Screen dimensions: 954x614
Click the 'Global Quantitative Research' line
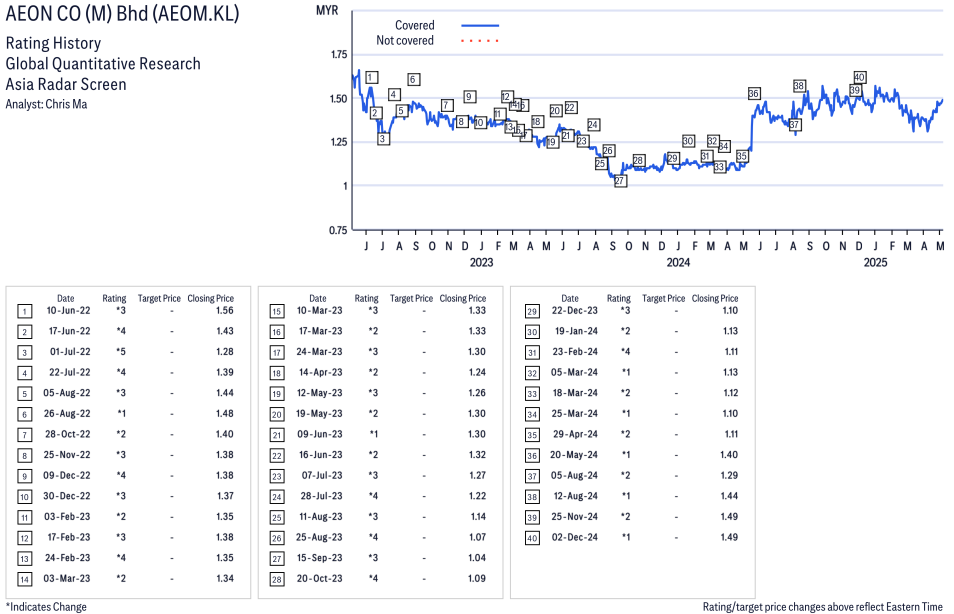[x=103, y=64]
